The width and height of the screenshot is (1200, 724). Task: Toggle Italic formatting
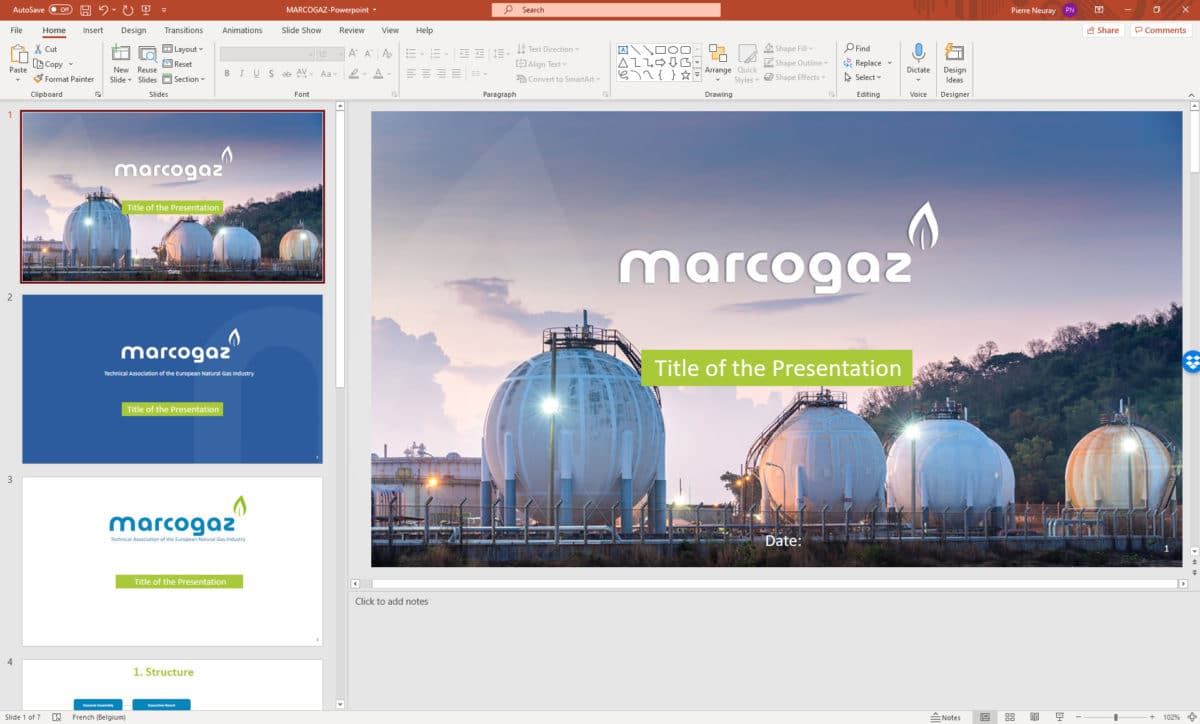(241, 73)
